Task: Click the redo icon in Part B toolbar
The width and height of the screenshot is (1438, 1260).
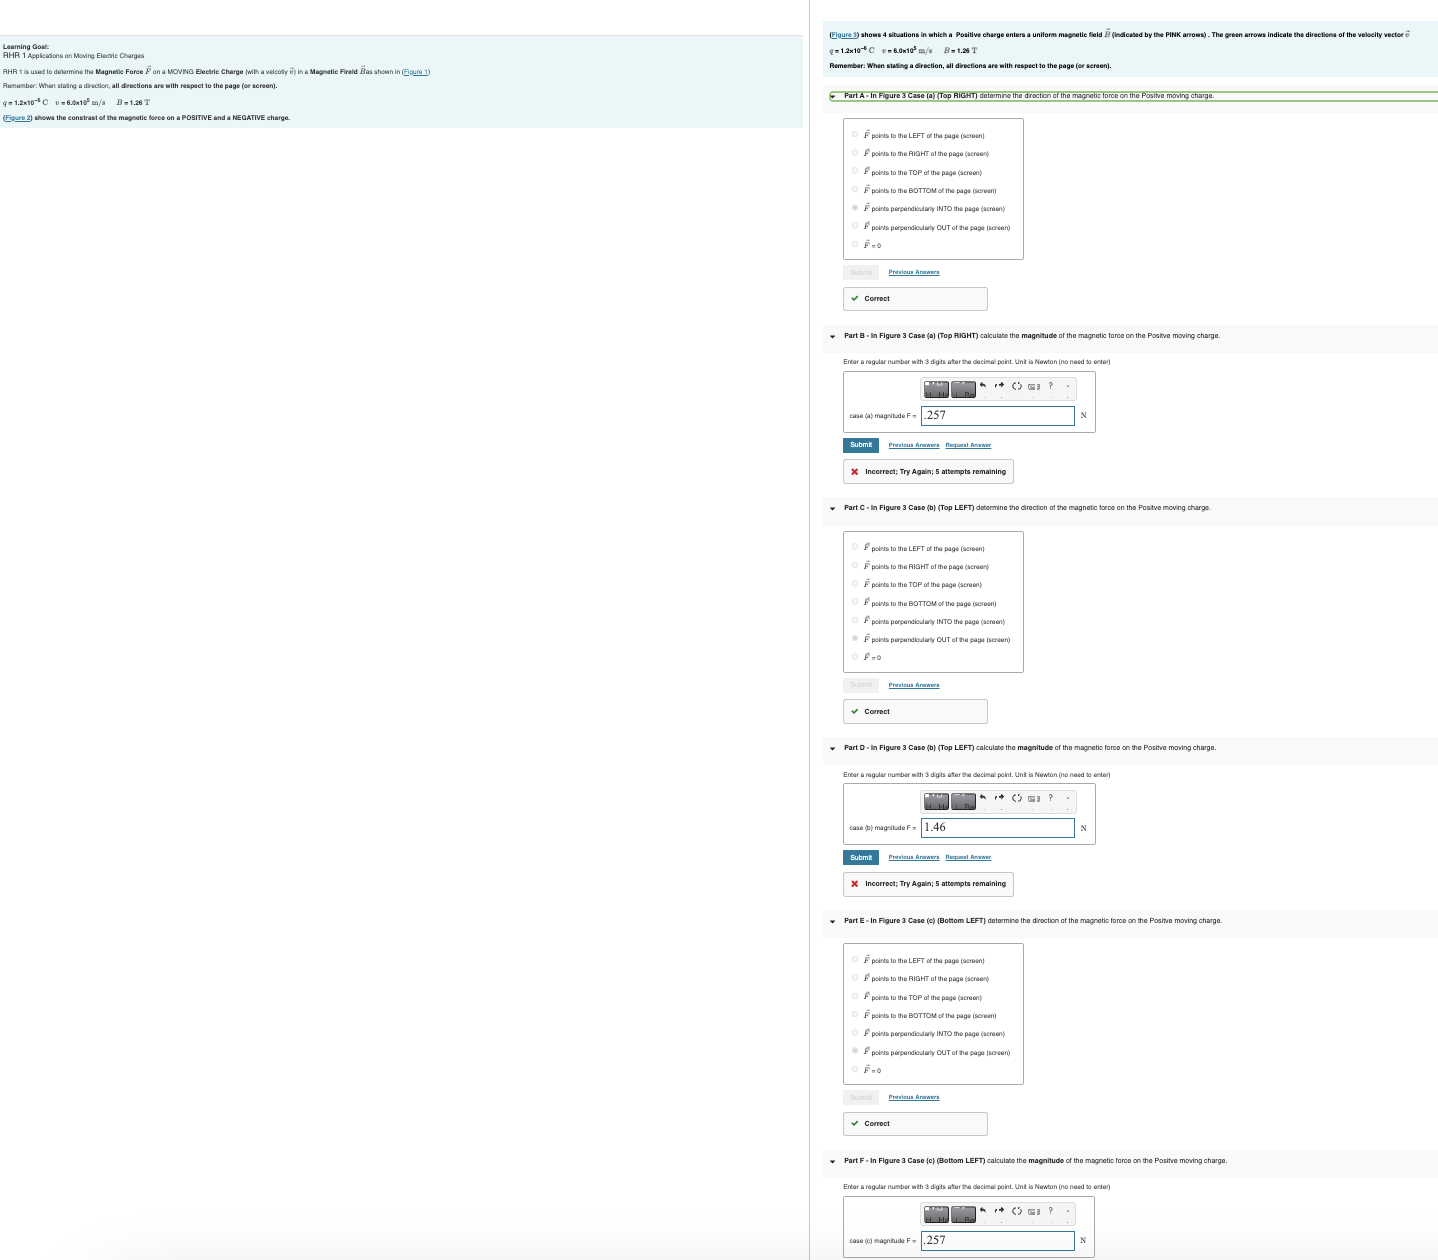Action: (x=999, y=388)
